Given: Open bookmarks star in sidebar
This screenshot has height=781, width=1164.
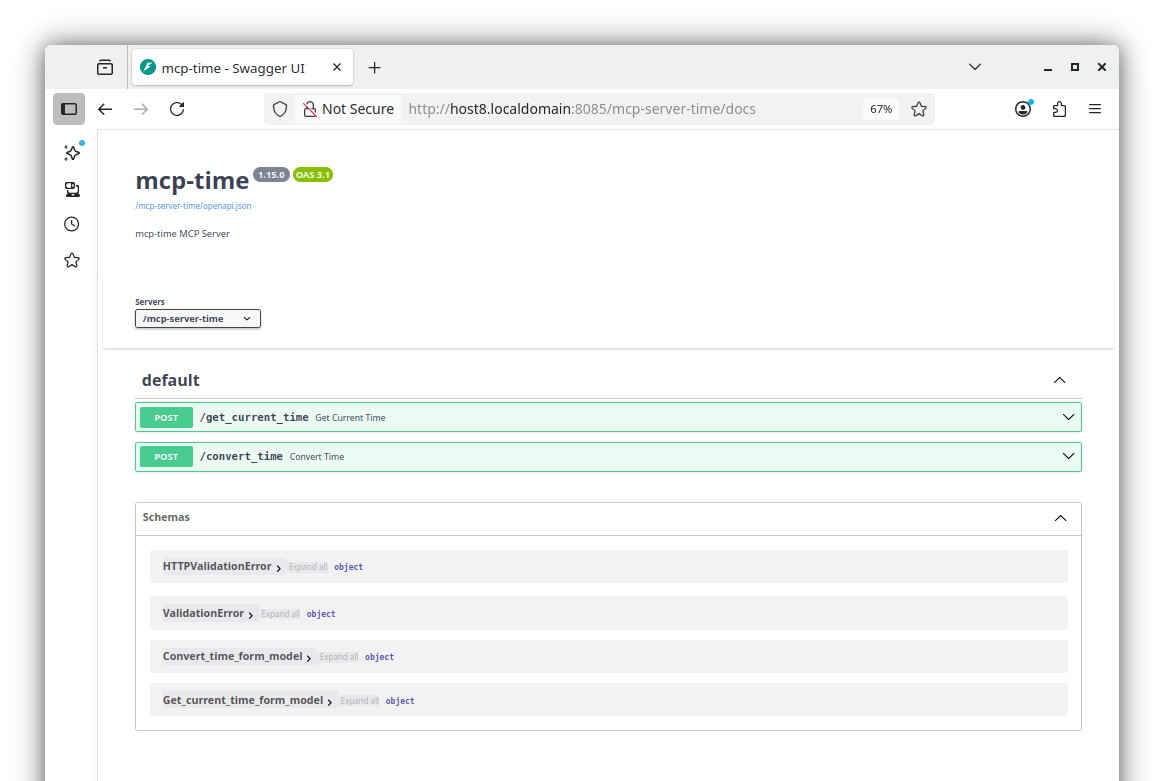Looking at the screenshot, I should [x=72, y=260].
